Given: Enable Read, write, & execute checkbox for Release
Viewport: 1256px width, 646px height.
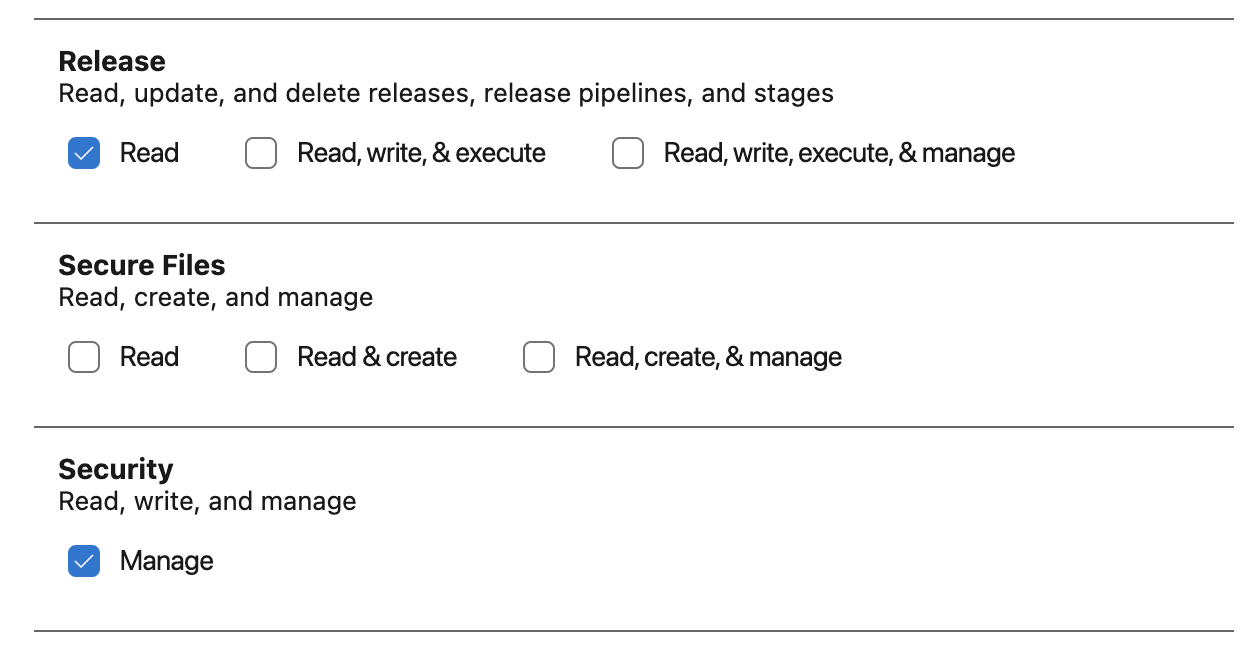Looking at the screenshot, I should 261,153.
